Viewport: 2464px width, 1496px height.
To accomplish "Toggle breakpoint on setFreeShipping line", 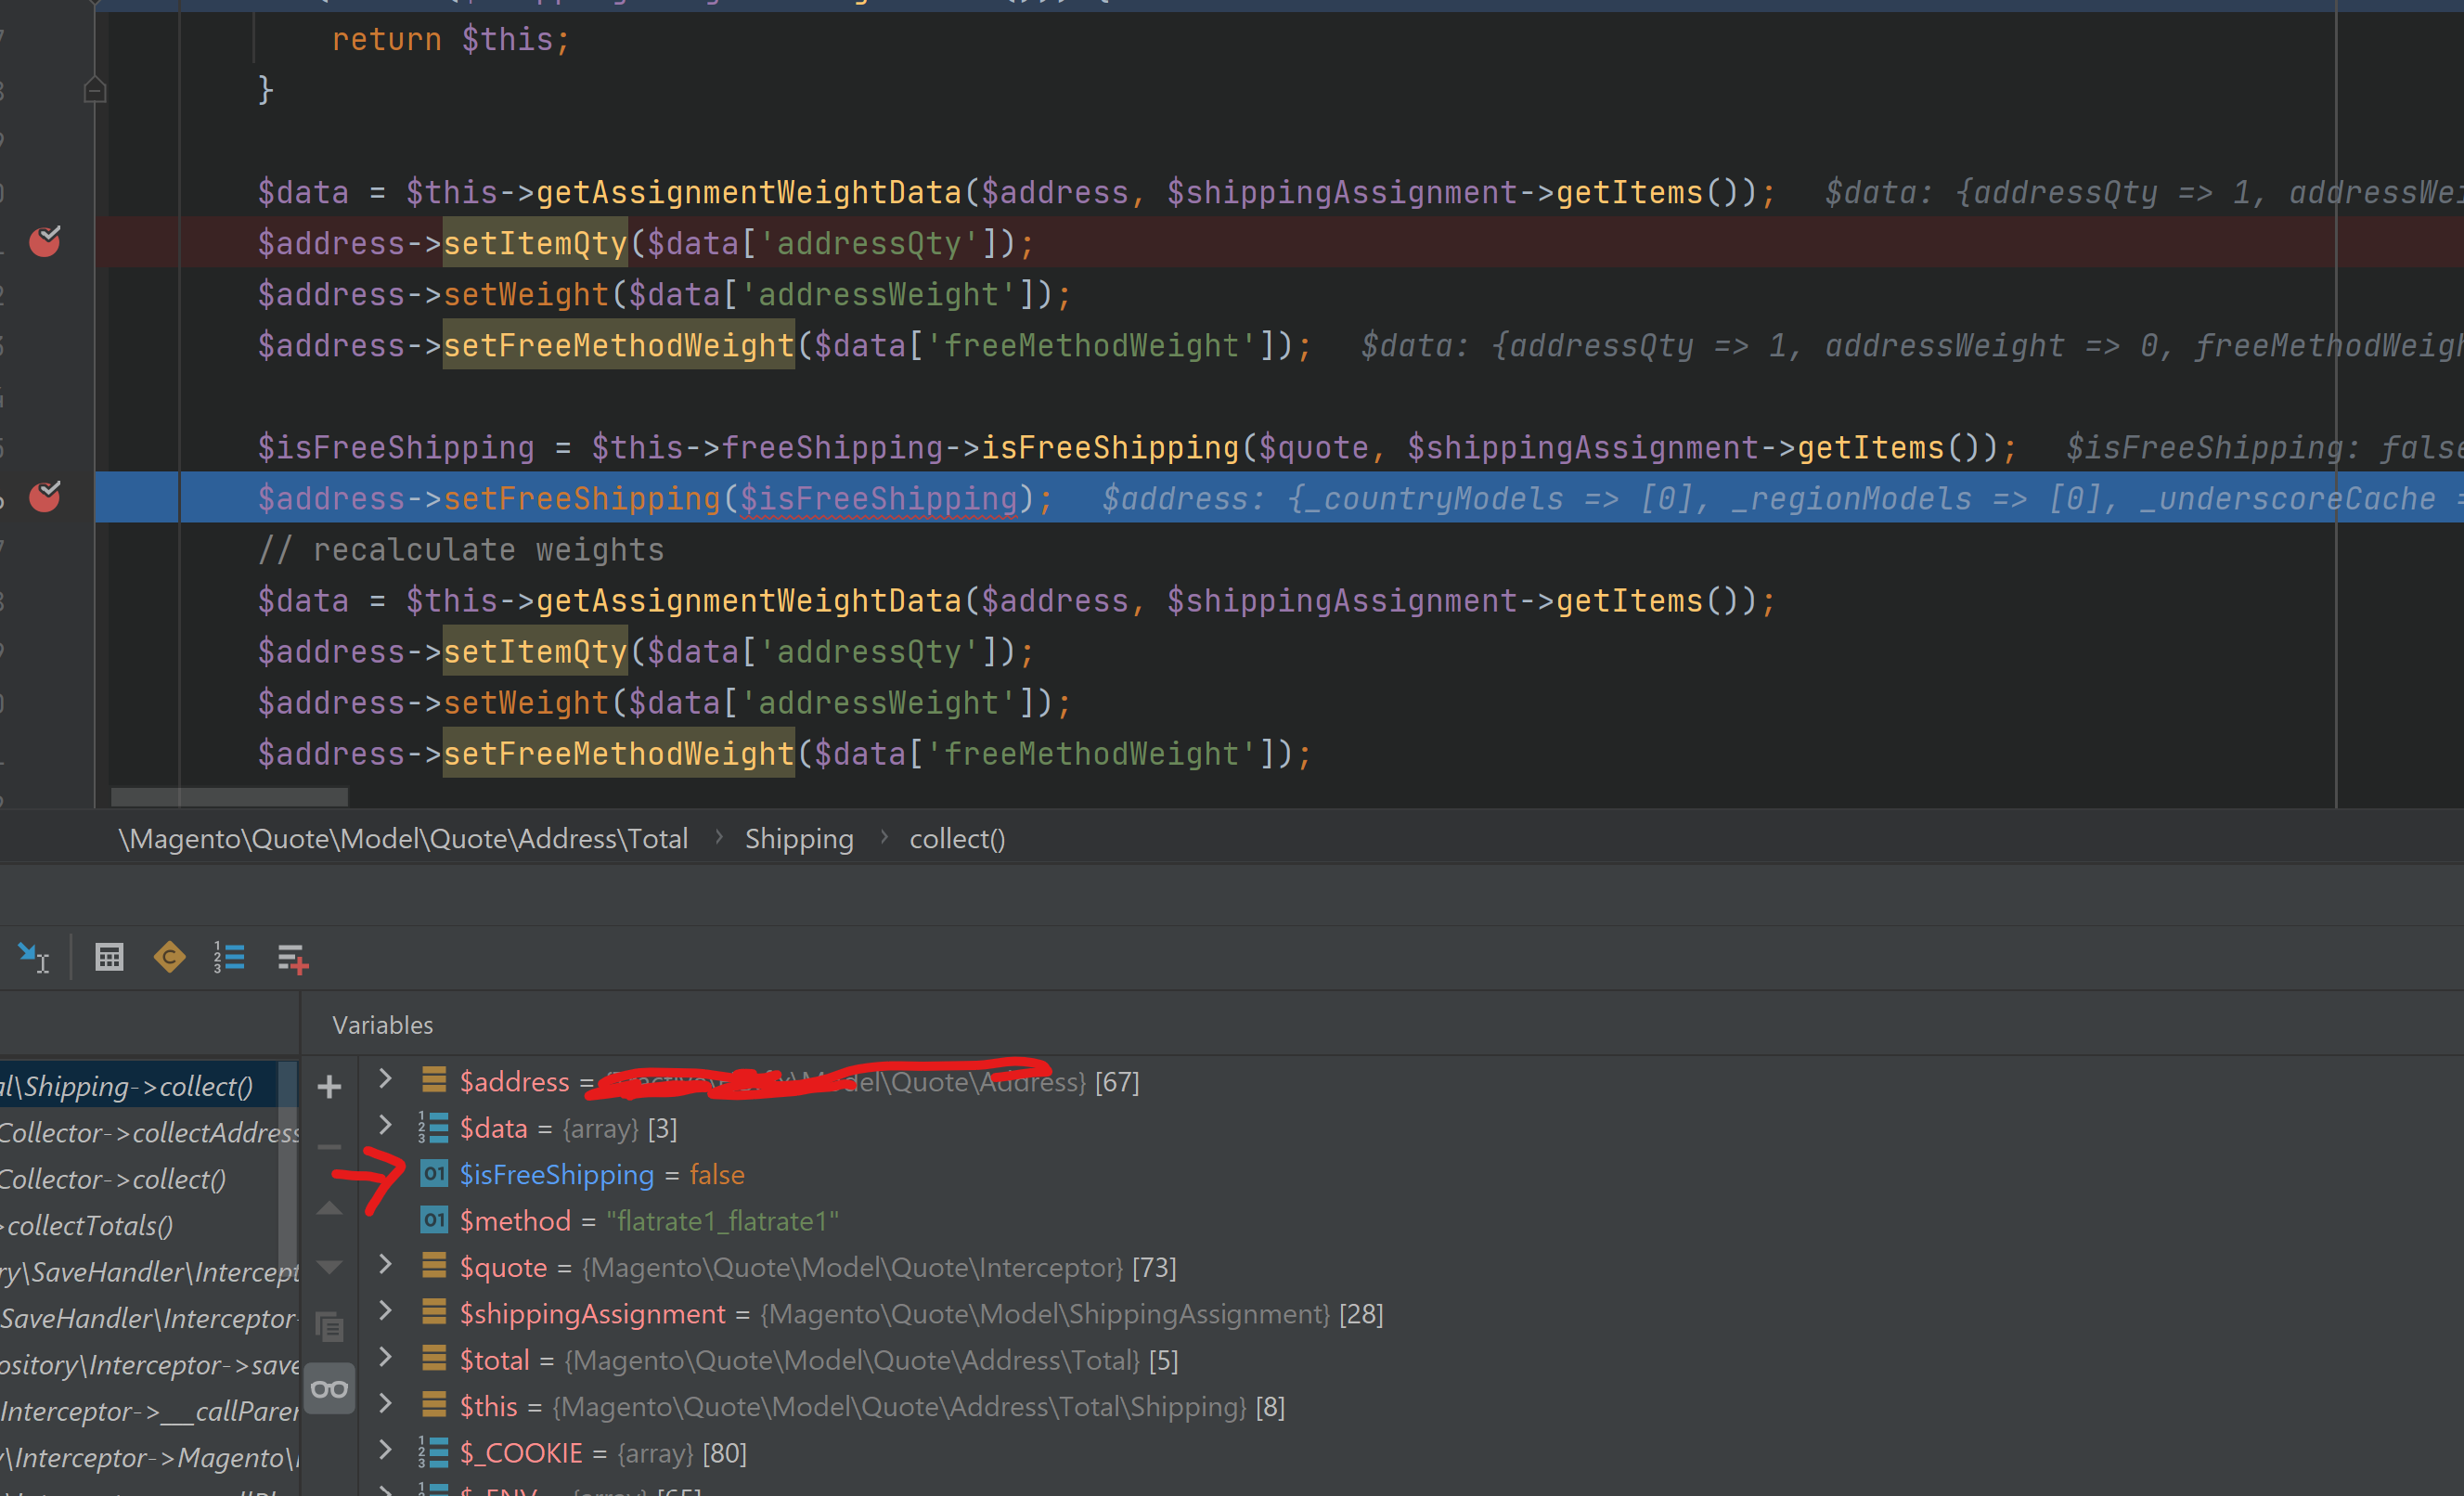I will pos(45,497).
